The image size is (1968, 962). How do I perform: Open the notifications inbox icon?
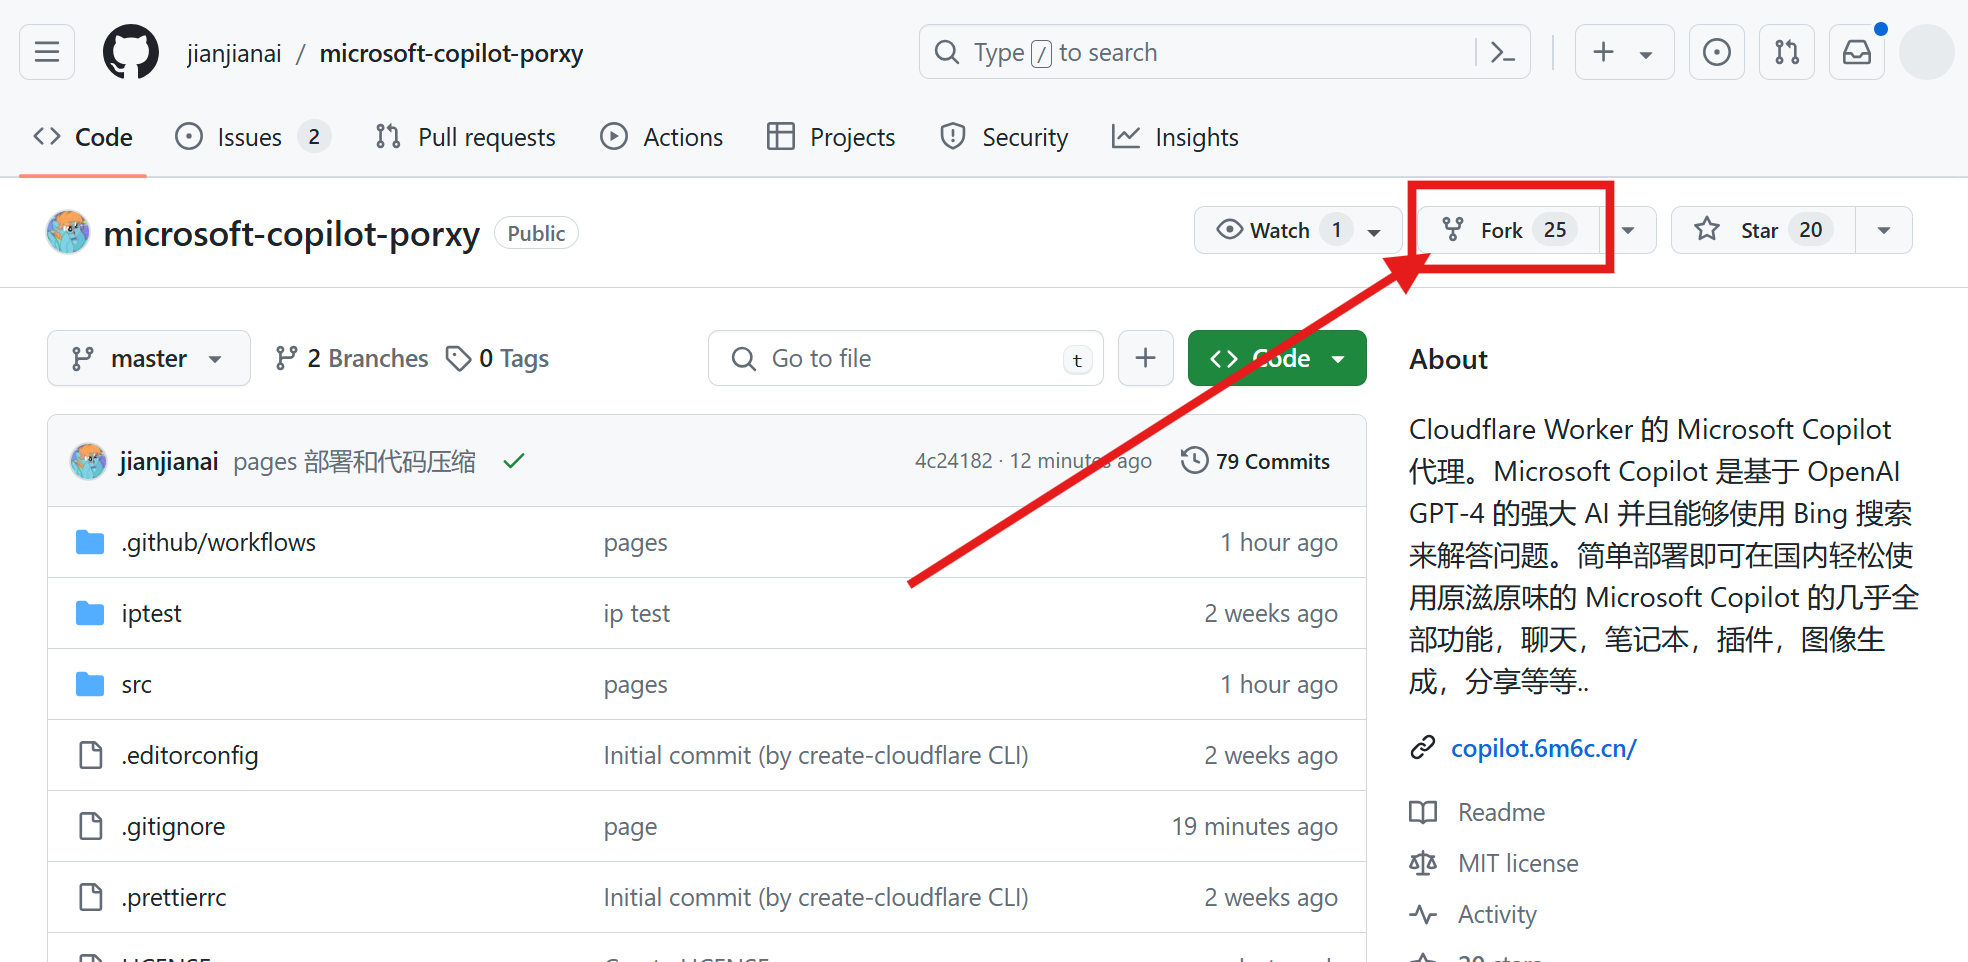(1856, 52)
